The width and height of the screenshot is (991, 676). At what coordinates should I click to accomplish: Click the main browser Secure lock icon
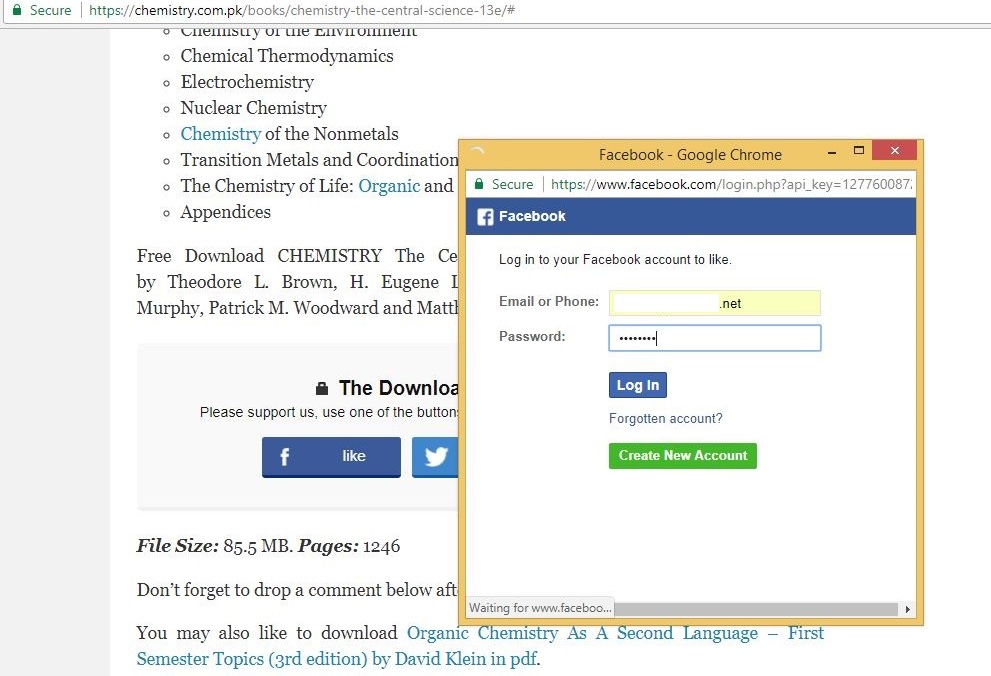click(x=16, y=10)
